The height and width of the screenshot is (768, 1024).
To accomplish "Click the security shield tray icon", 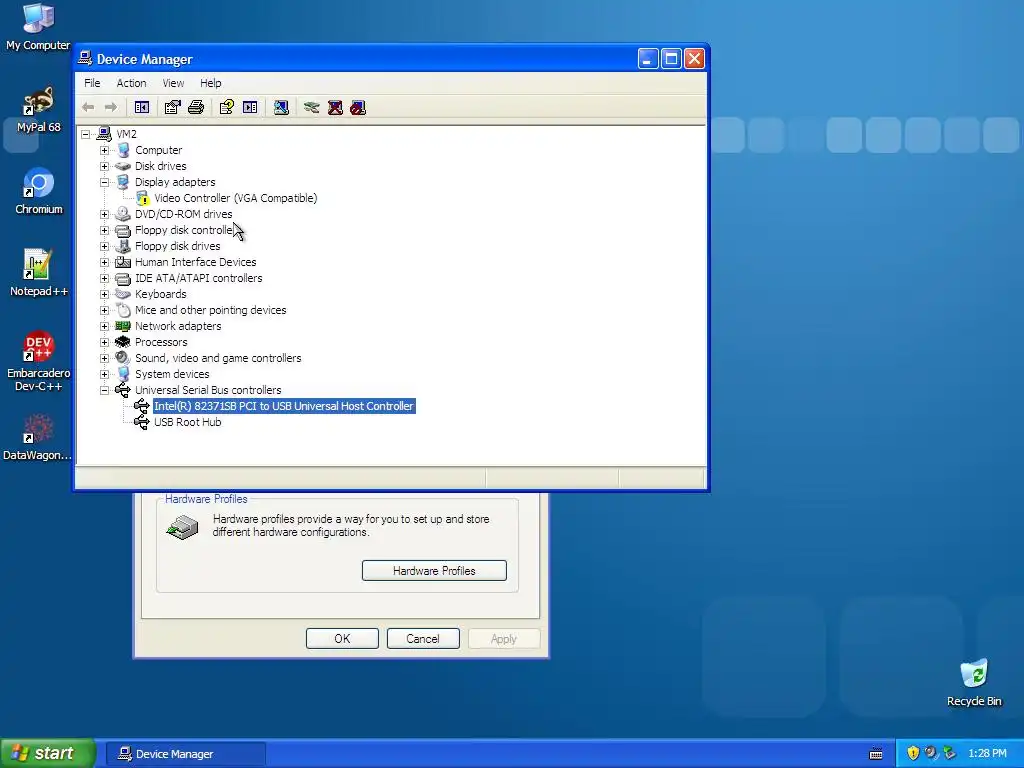I will click(x=913, y=754).
